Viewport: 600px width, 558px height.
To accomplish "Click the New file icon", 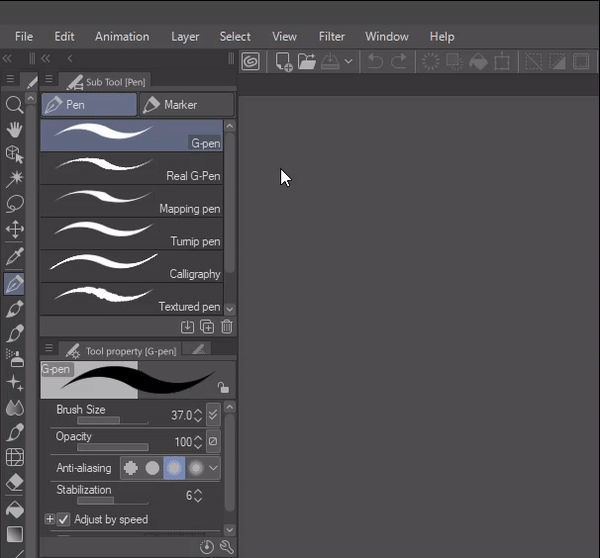I will tap(284, 61).
